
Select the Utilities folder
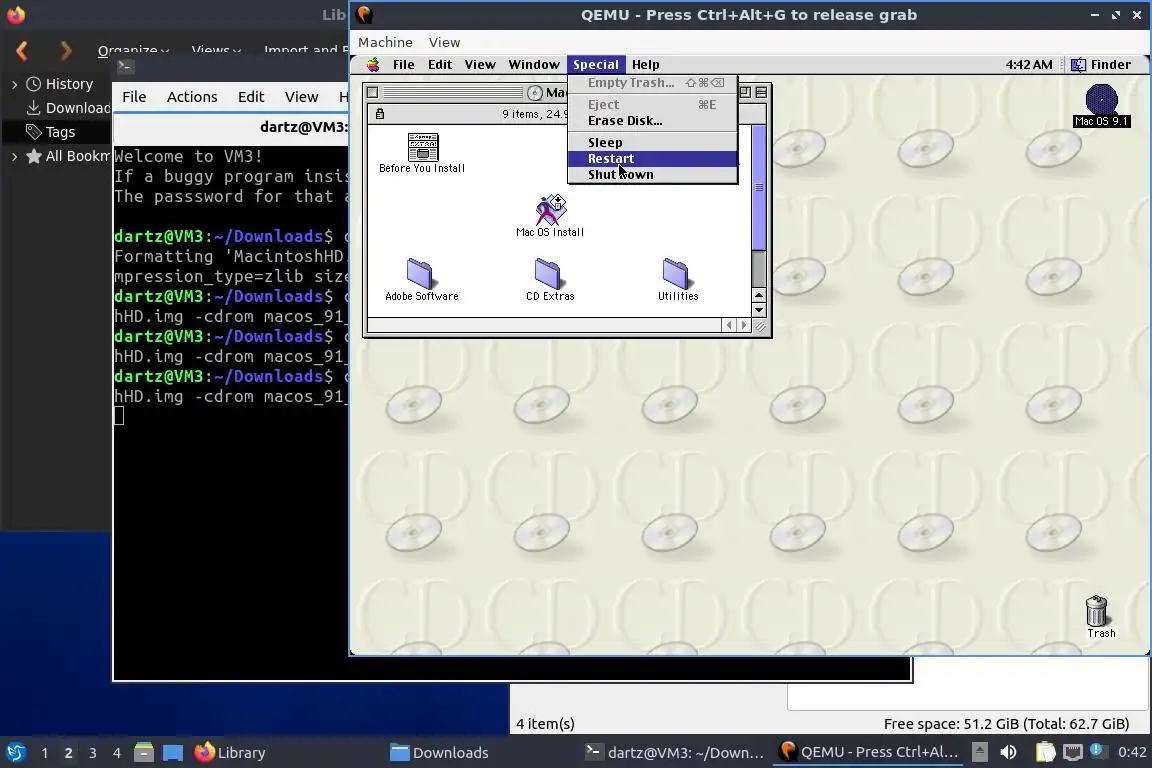point(676,273)
